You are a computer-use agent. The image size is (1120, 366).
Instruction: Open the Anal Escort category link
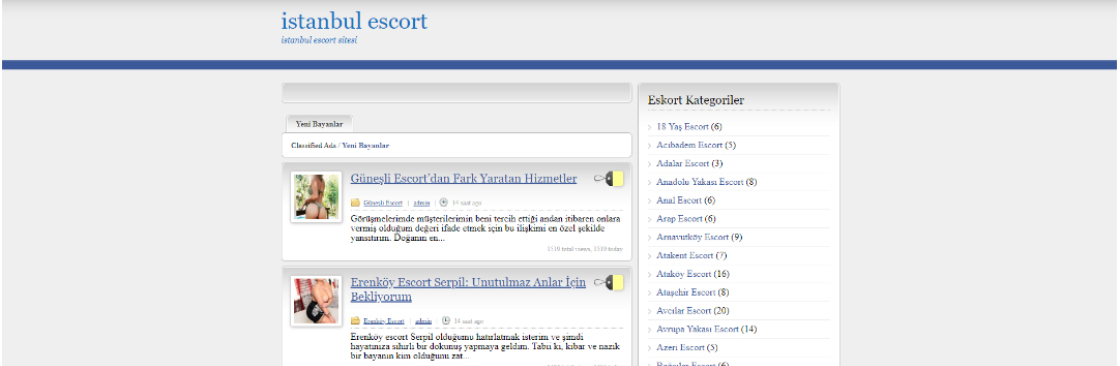[679, 201]
